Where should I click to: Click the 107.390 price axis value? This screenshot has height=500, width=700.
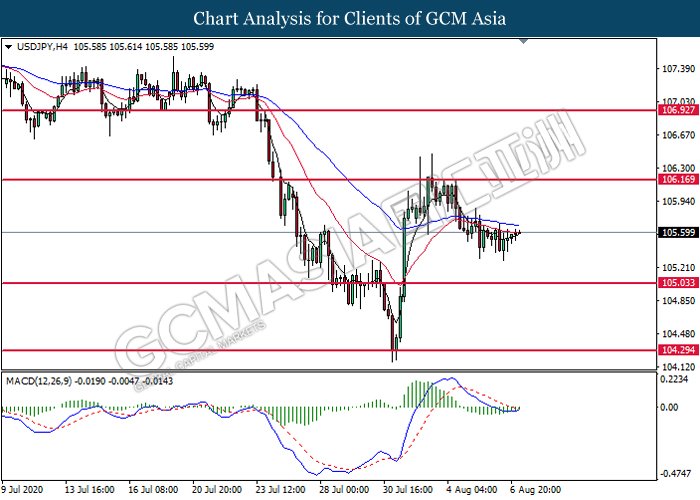tap(679, 69)
